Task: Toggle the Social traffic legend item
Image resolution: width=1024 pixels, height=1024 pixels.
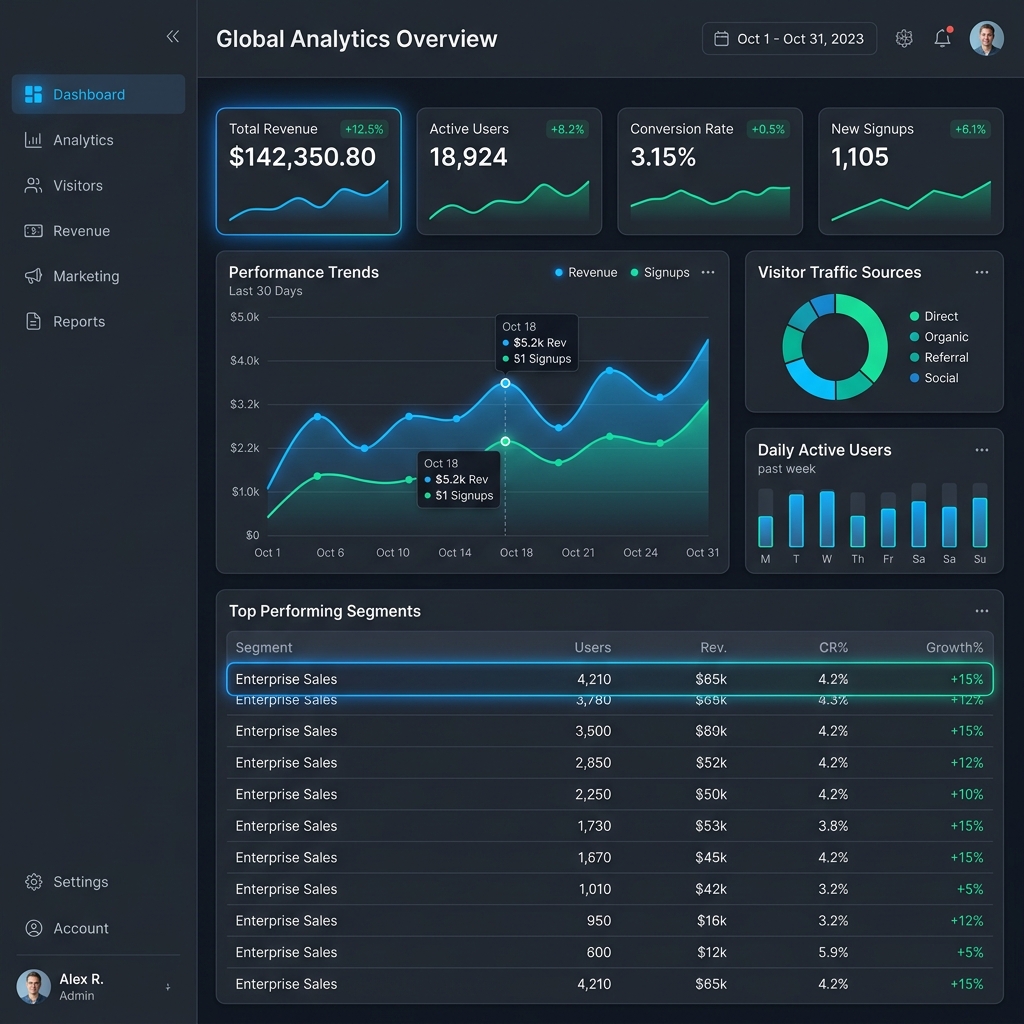Action: point(934,378)
